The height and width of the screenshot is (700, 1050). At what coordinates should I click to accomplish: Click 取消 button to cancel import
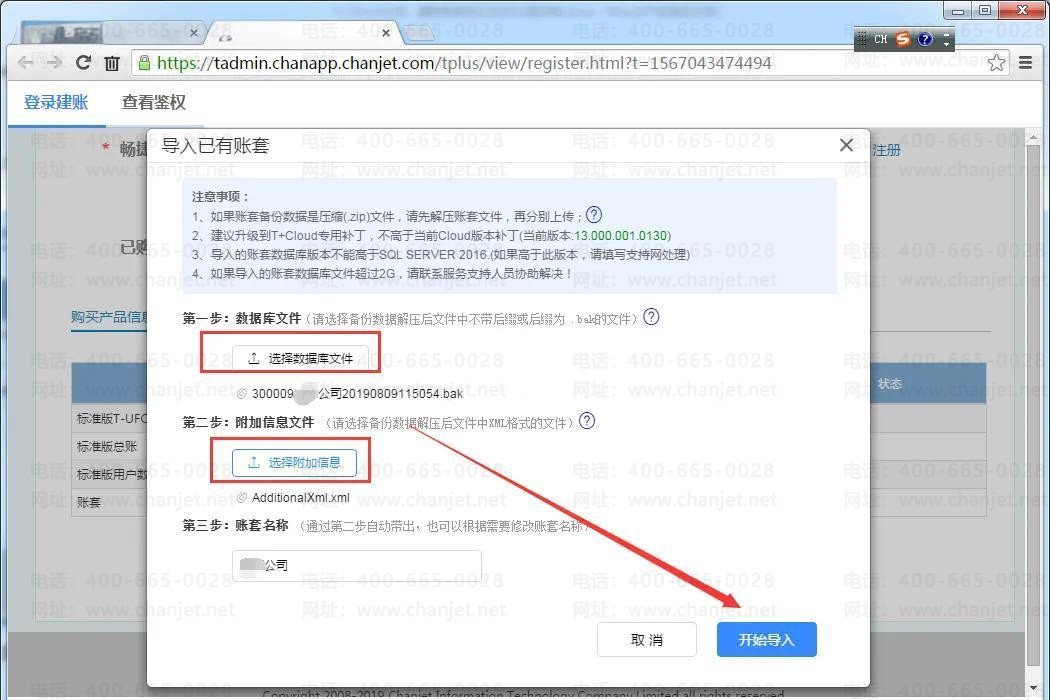647,640
